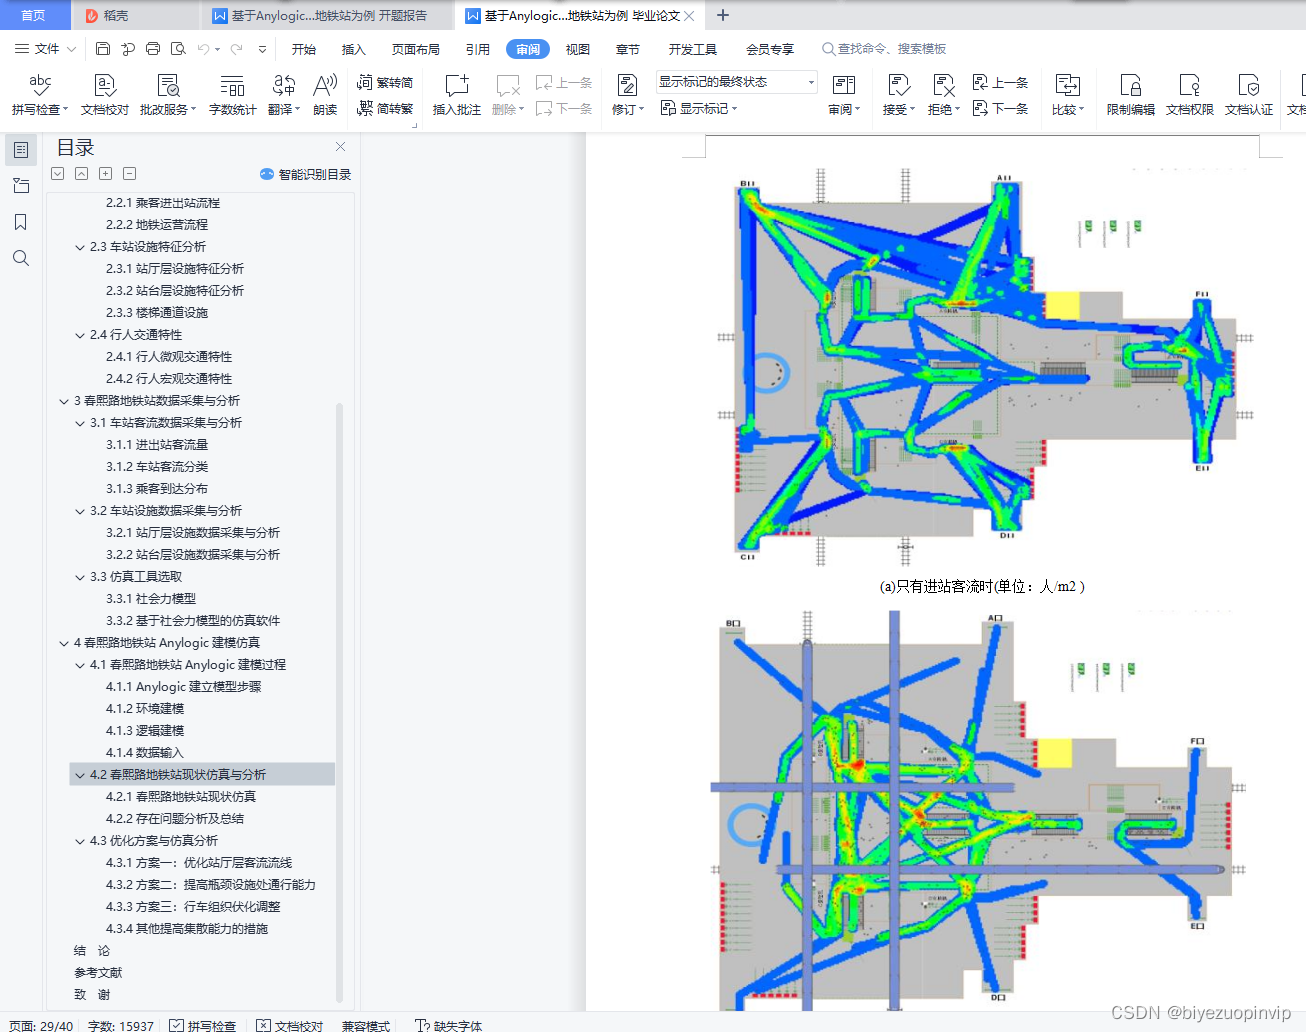Image resolution: width=1306 pixels, height=1032 pixels.
Task: Collapse section 4.3 优化方案与仿真分析
Action: [x=80, y=841]
